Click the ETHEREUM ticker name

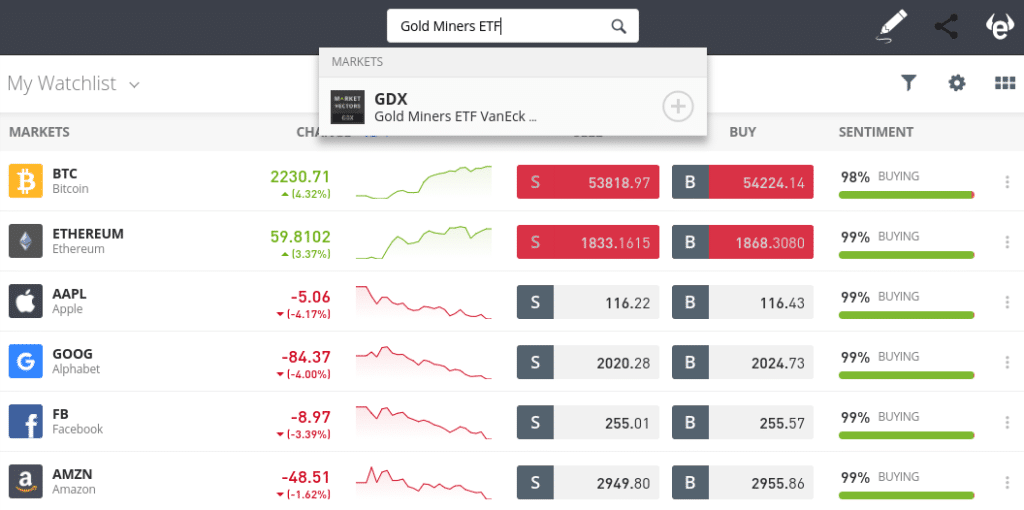(88, 234)
